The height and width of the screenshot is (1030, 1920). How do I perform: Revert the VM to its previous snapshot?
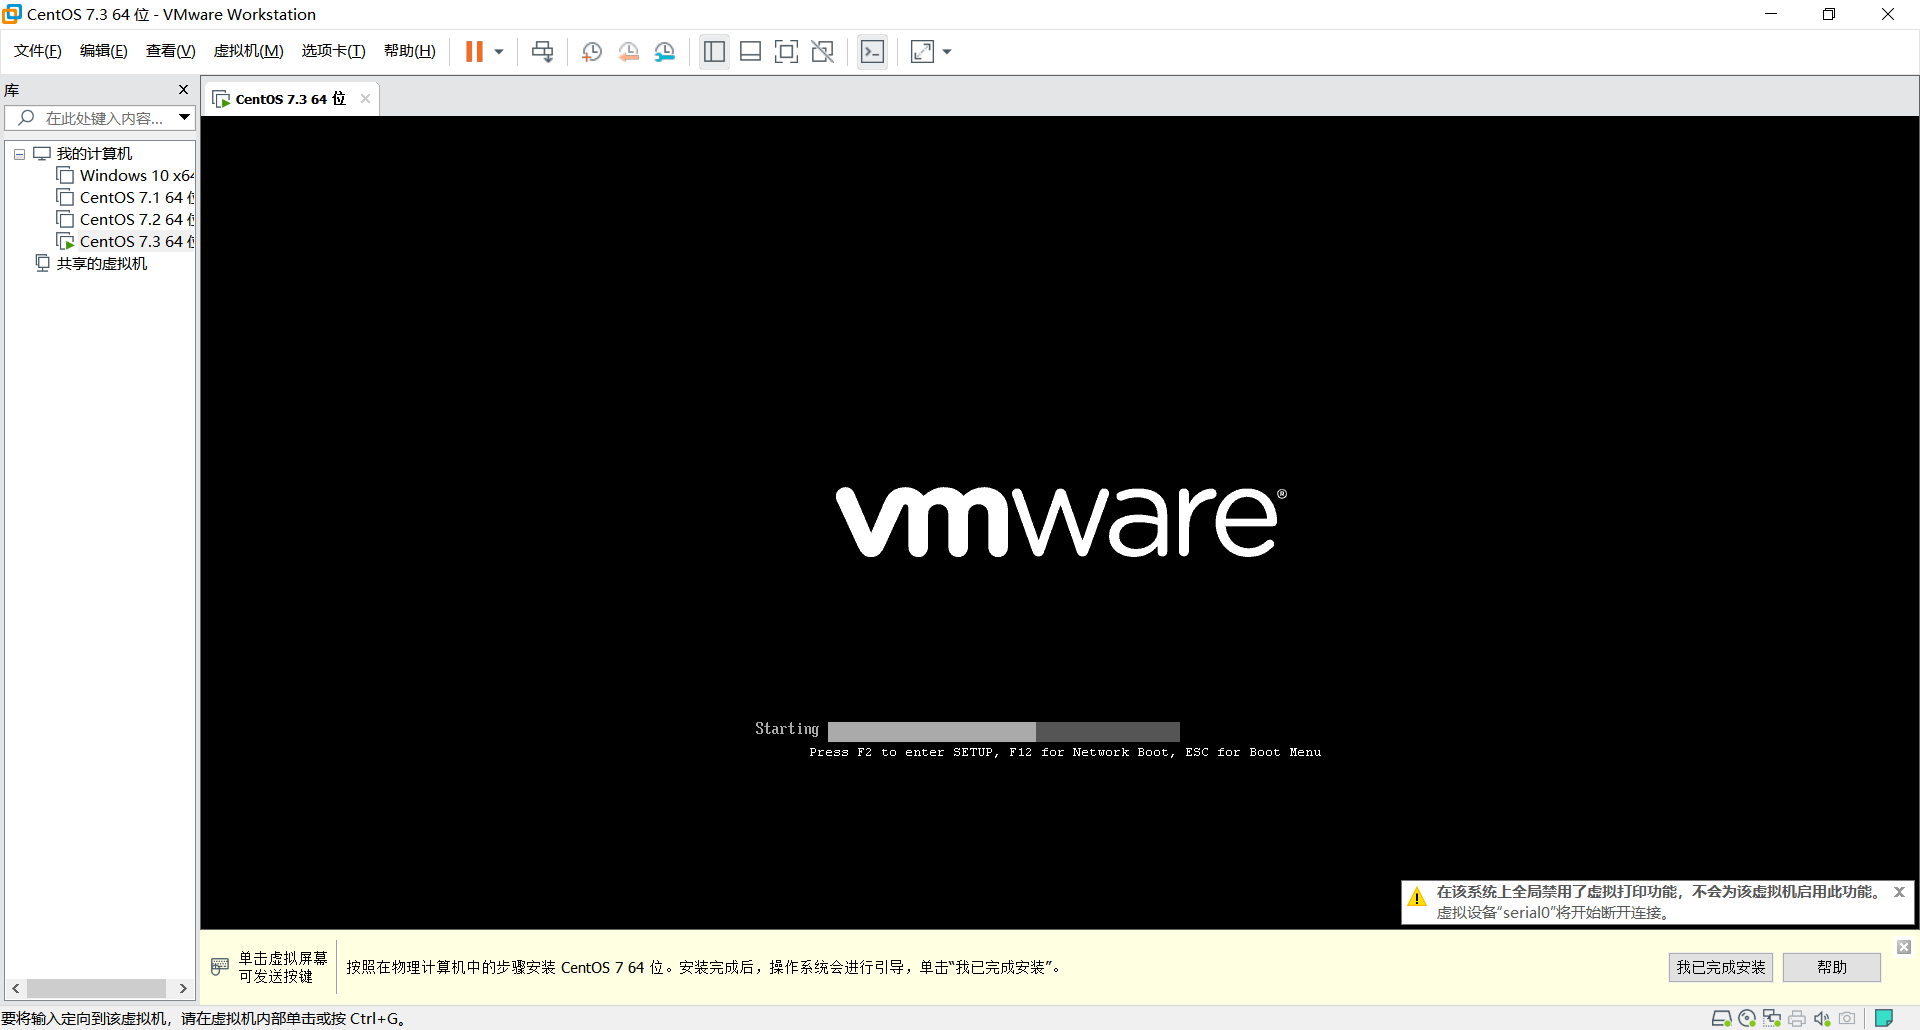pyautogui.click(x=629, y=52)
